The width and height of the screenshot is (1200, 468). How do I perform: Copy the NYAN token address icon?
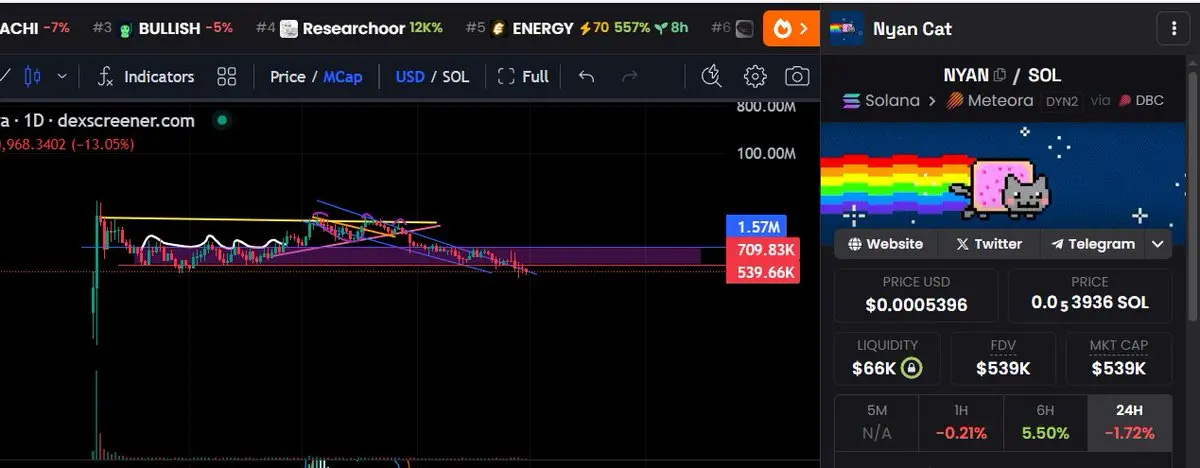(x=1000, y=75)
